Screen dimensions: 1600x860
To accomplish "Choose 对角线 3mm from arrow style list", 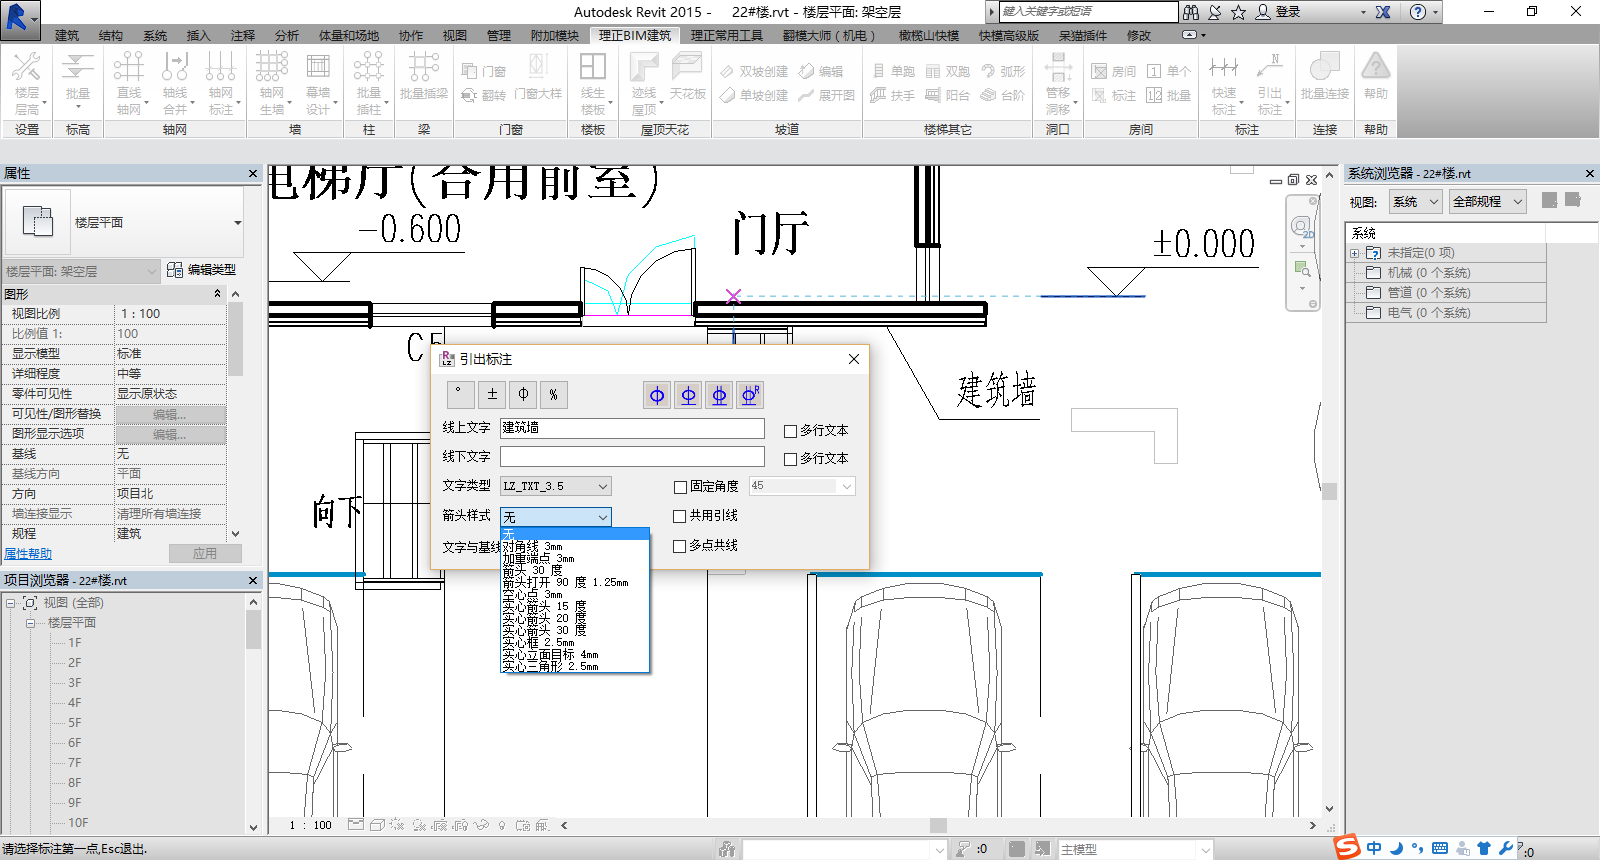I will pos(575,547).
